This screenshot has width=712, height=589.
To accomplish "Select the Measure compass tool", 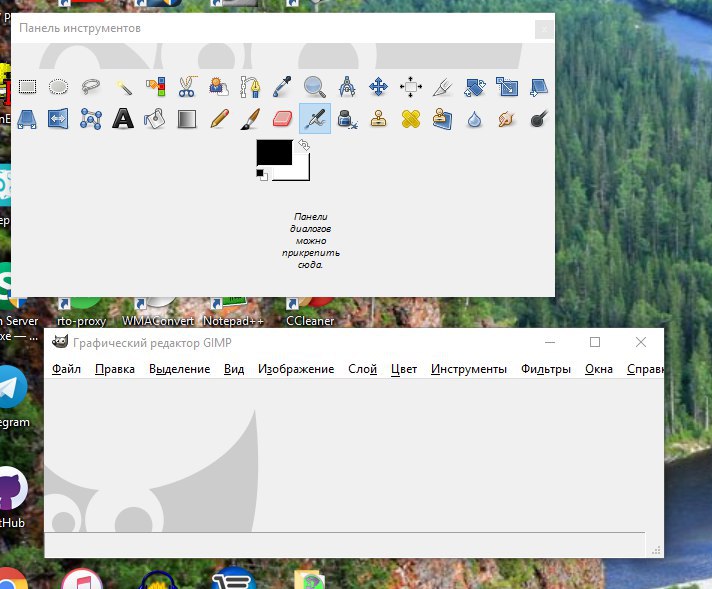I will 347,86.
